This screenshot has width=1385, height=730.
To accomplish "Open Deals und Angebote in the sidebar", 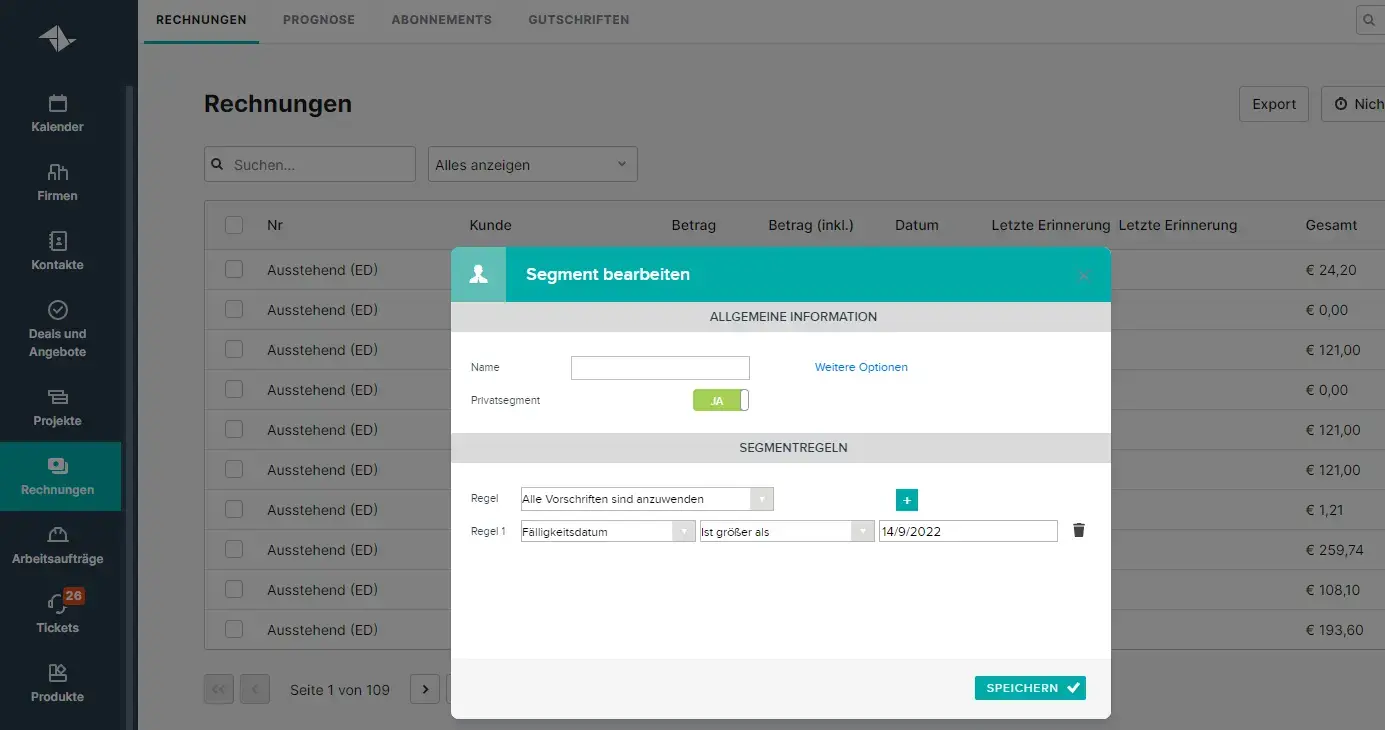I will point(58,330).
